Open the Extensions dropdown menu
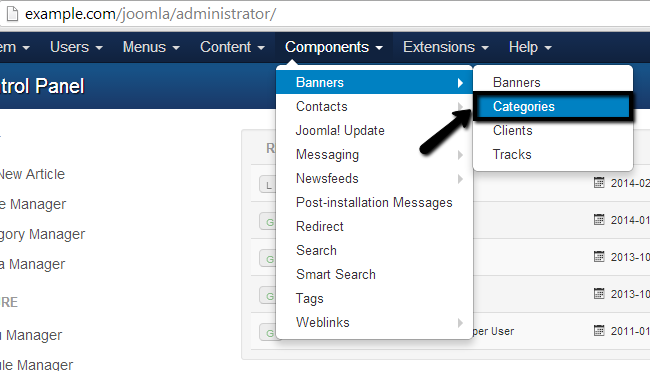The height and width of the screenshot is (371, 650). coord(446,47)
